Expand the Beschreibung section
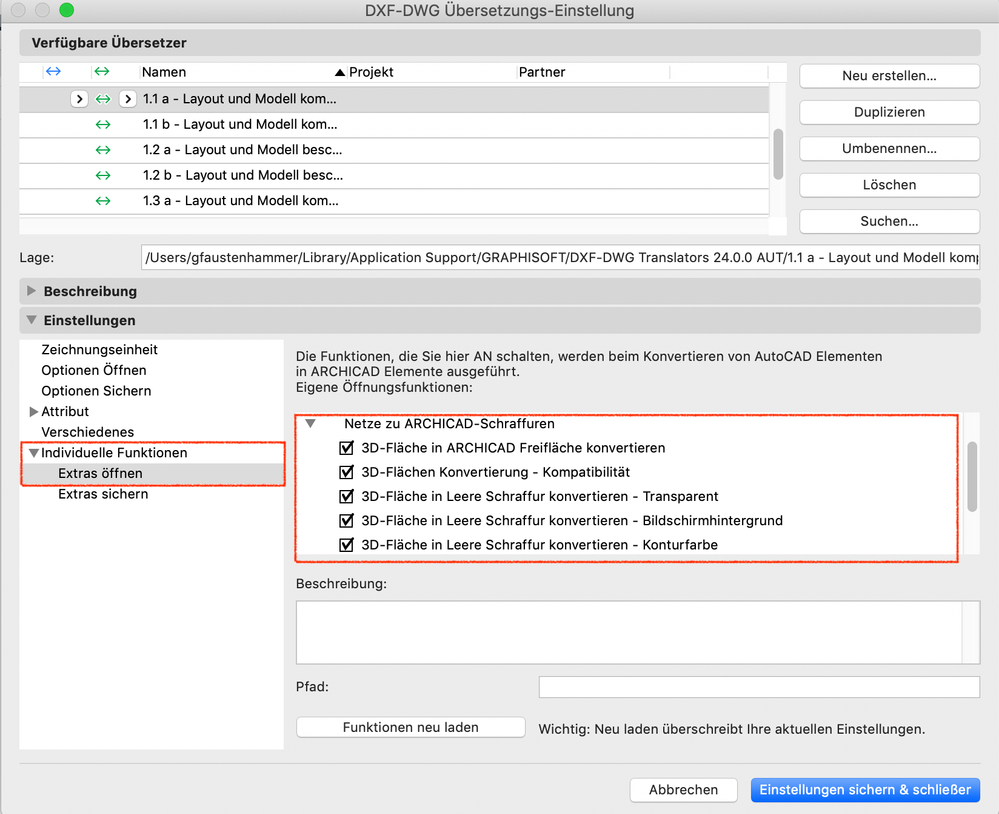 (31, 290)
